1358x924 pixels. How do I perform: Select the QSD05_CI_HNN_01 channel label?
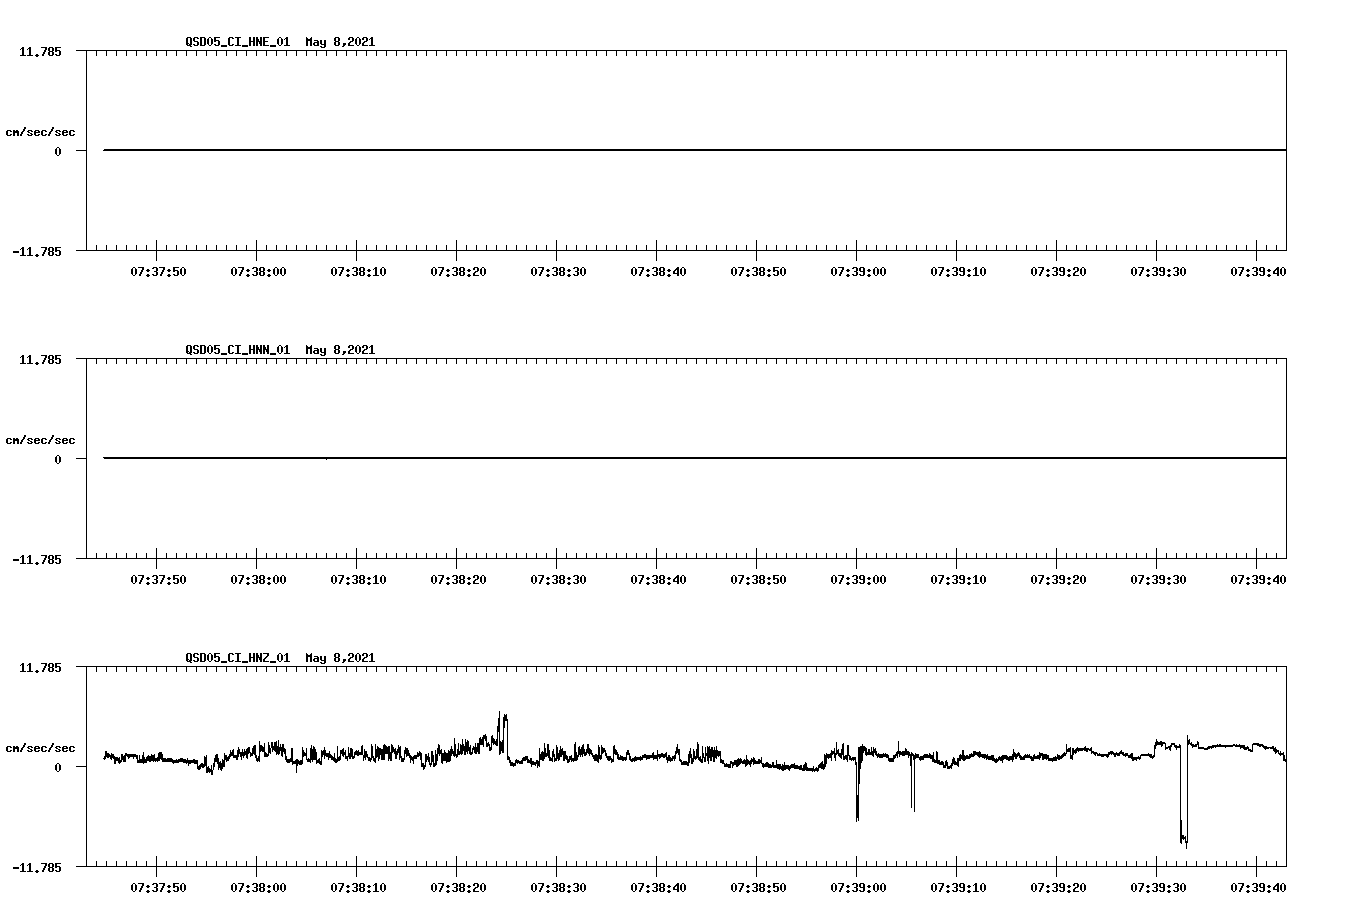[236, 350]
